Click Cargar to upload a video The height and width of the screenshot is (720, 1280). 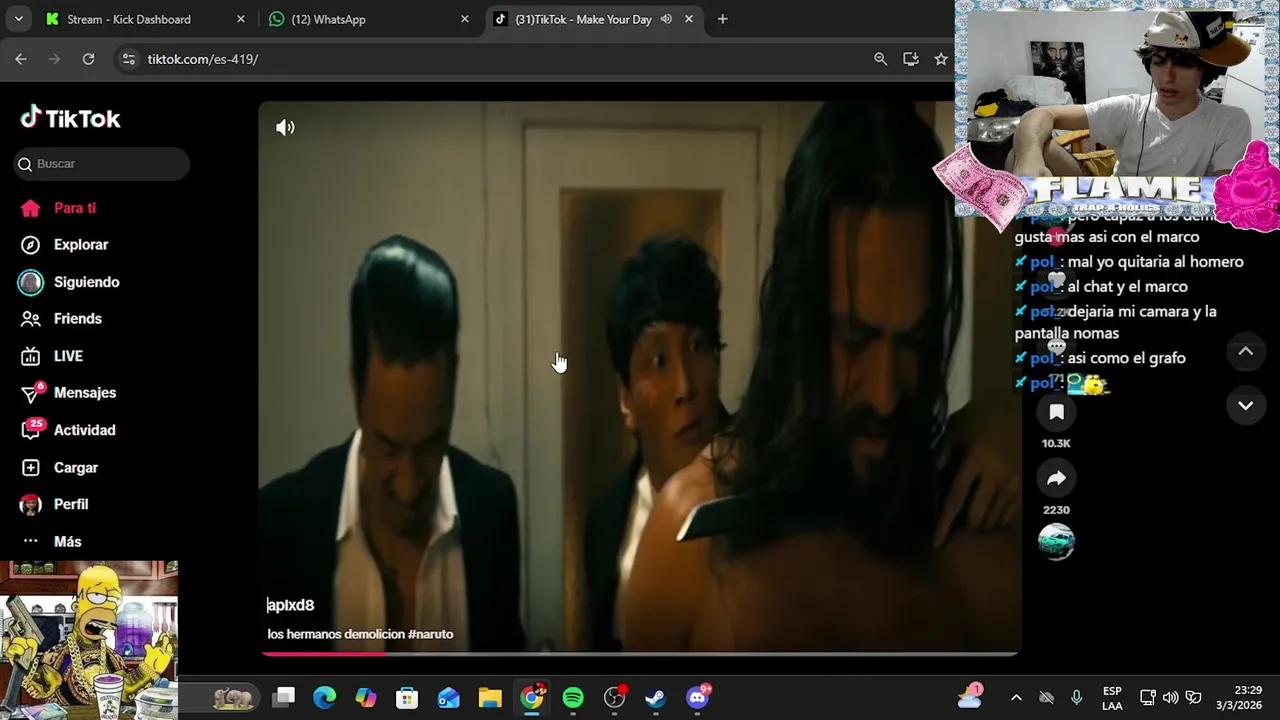(x=60, y=468)
